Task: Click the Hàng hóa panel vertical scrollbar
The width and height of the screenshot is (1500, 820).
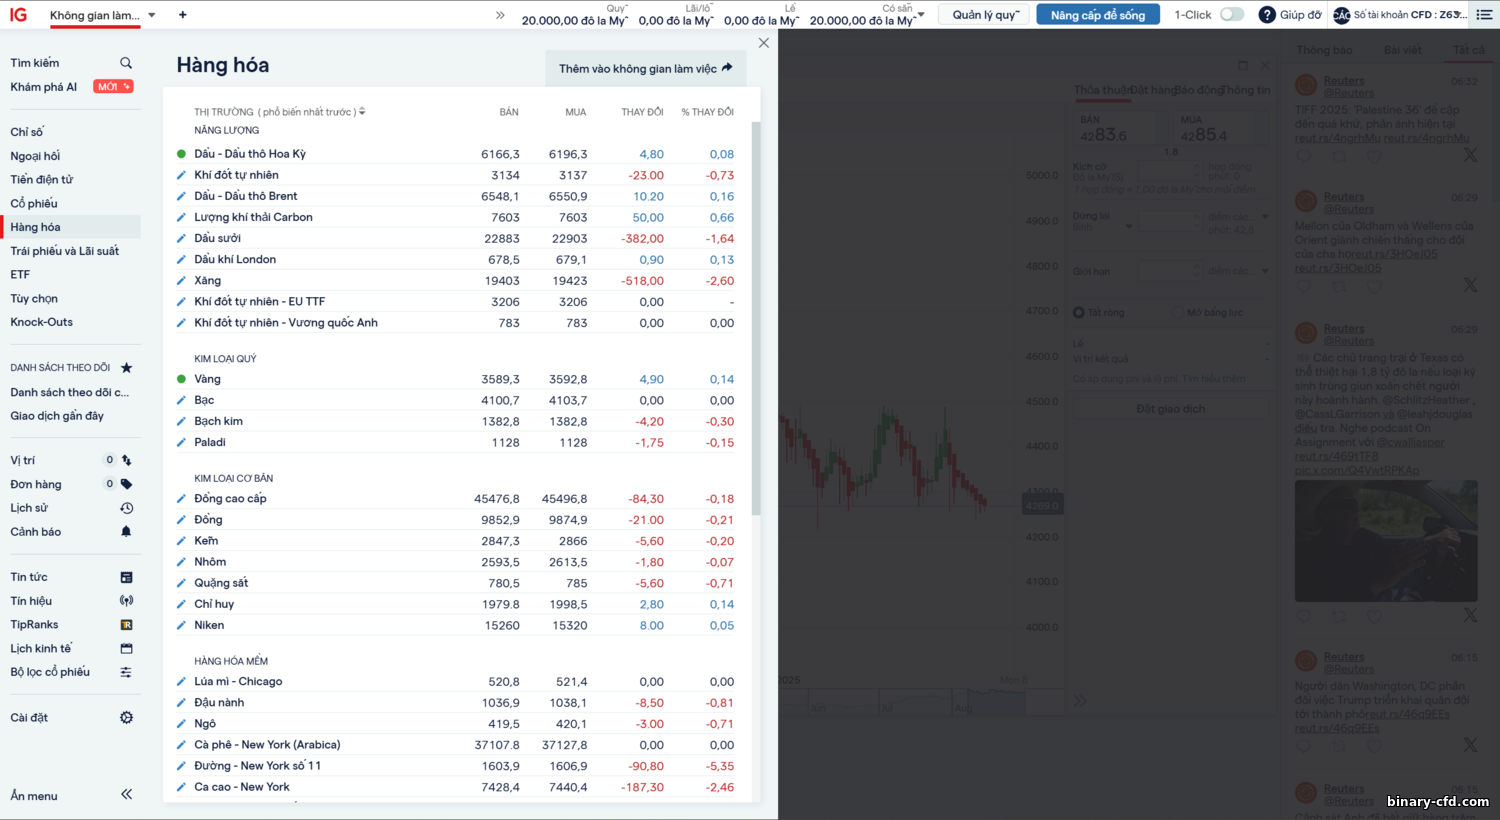Action: pyautogui.click(x=756, y=320)
